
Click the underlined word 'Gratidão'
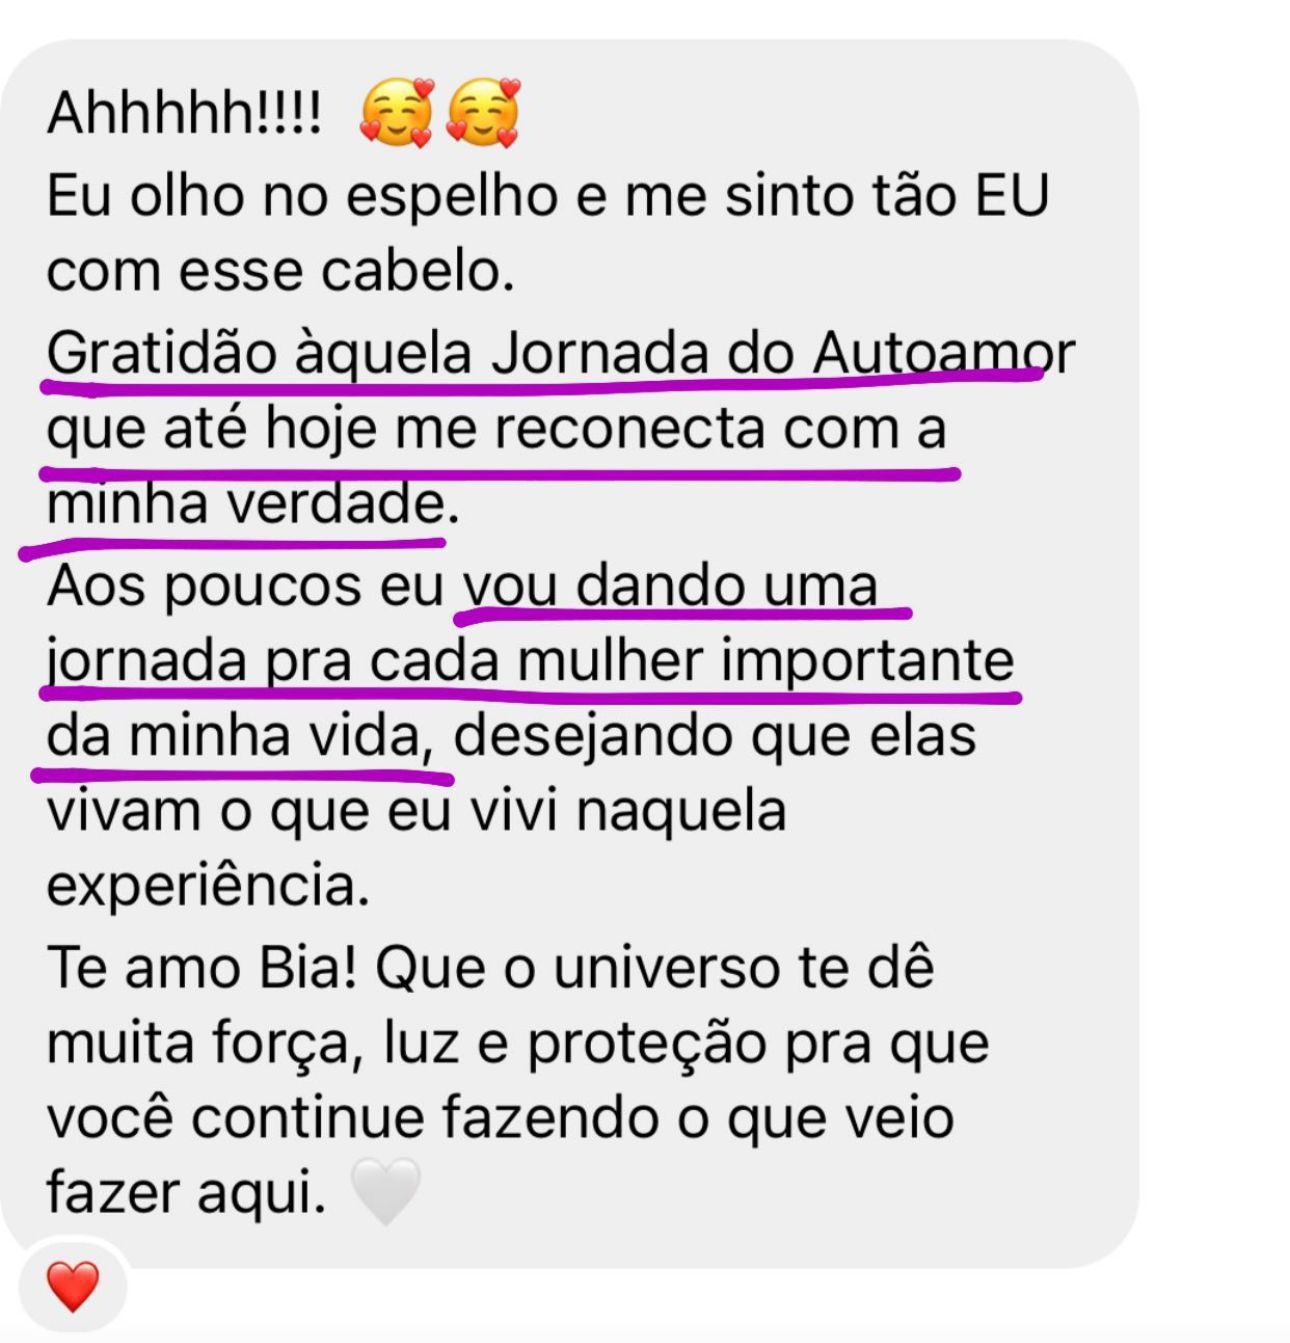(x=162, y=353)
